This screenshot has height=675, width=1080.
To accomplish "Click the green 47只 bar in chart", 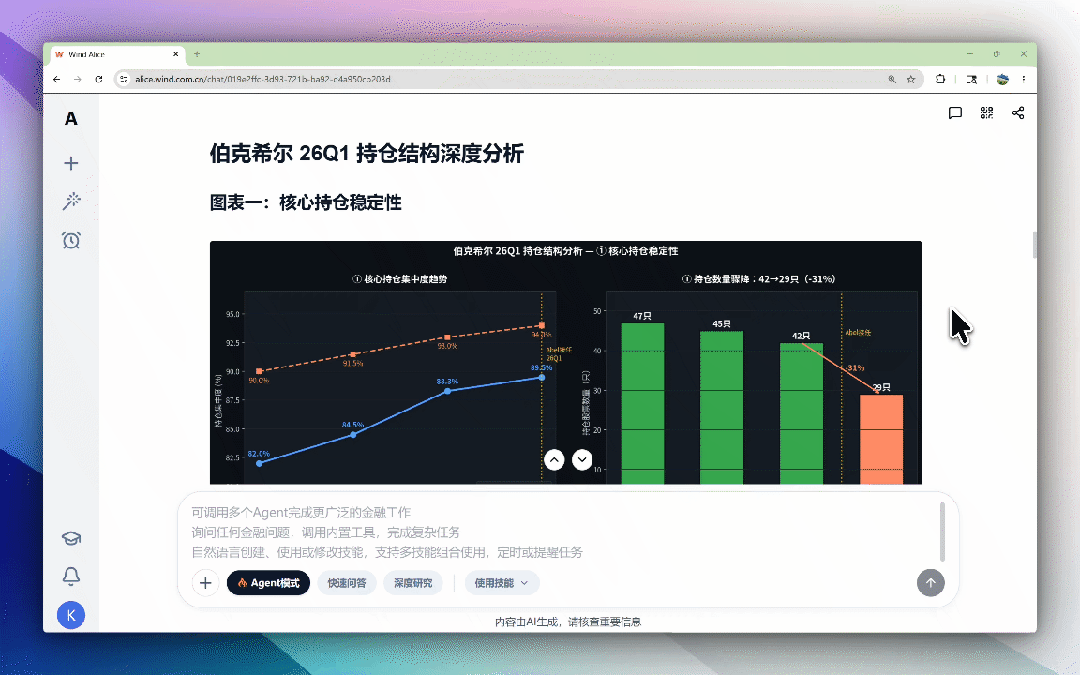I will pyautogui.click(x=643, y=404).
